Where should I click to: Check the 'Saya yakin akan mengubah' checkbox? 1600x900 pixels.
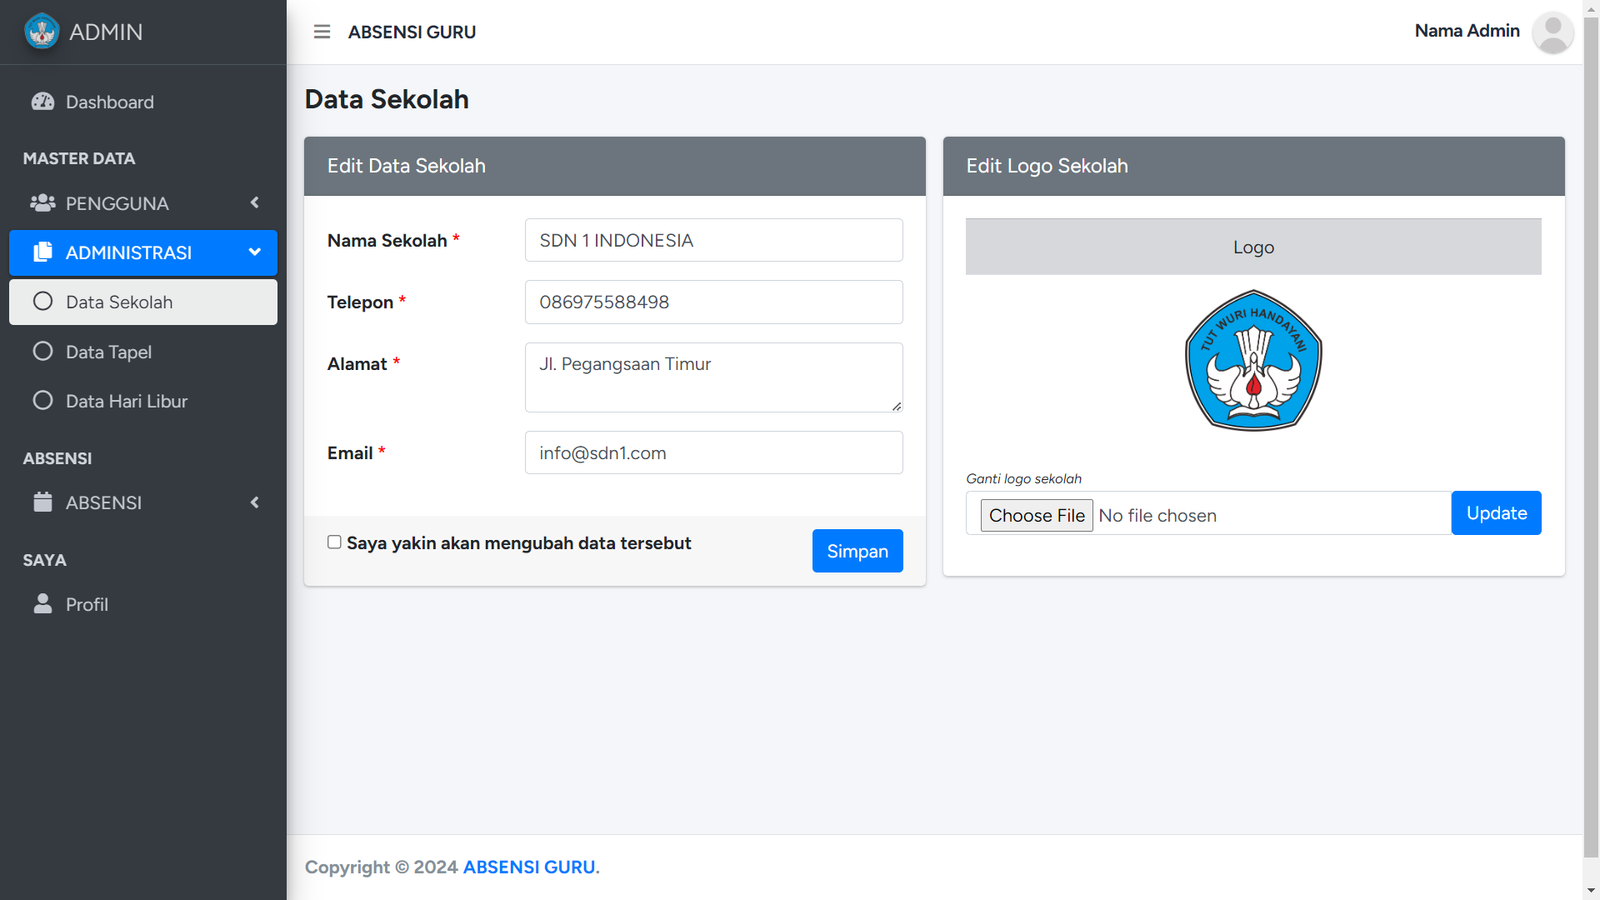[334, 542]
